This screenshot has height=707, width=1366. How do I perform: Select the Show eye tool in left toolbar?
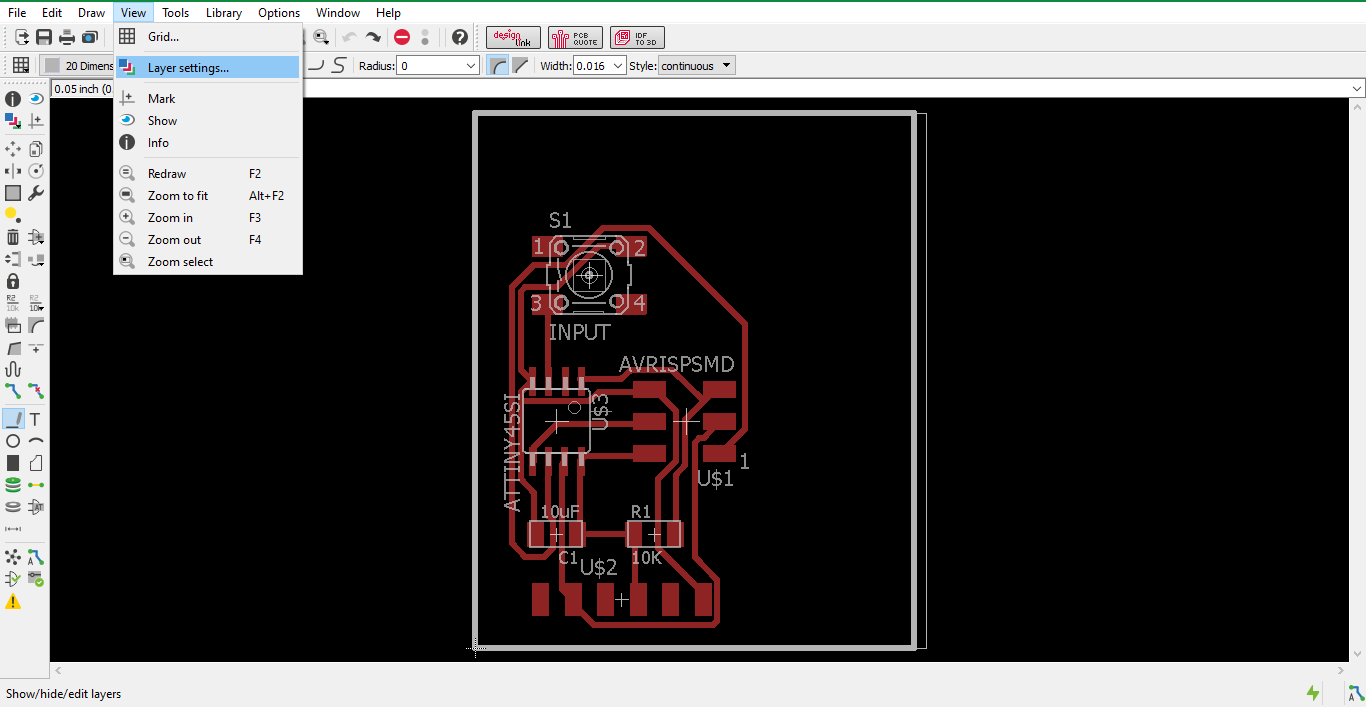36,99
